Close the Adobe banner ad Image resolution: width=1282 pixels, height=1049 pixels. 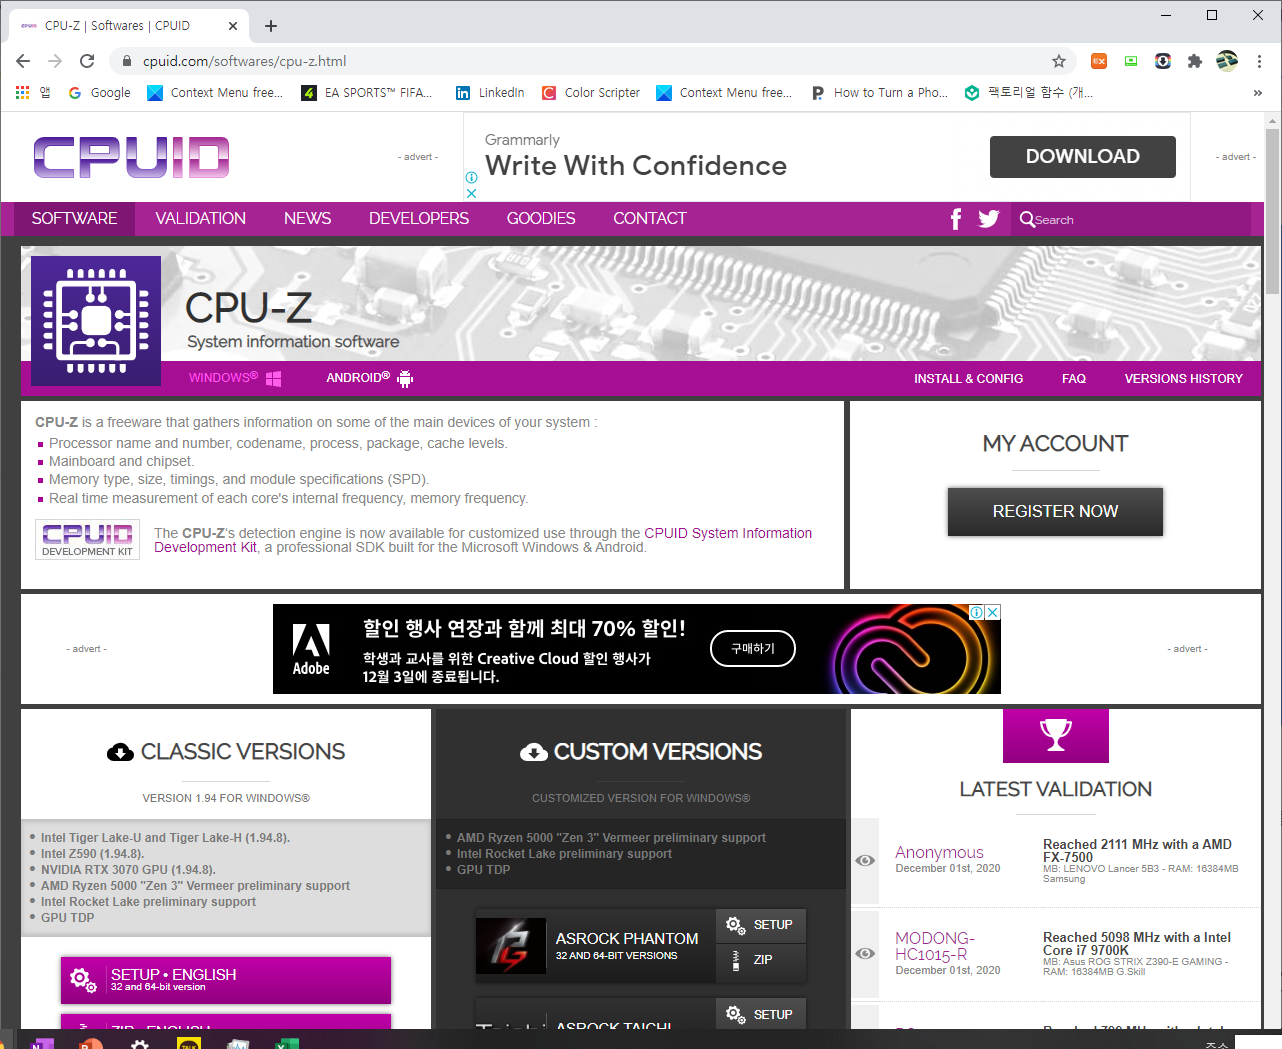click(993, 612)
